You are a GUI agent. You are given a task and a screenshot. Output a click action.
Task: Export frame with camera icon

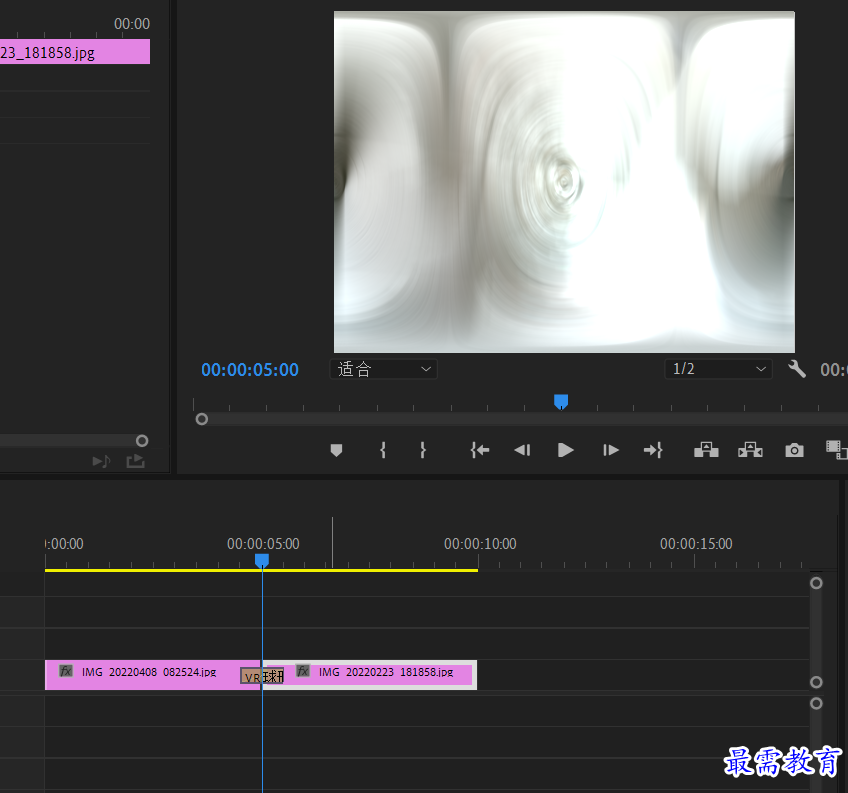(794, 450)
